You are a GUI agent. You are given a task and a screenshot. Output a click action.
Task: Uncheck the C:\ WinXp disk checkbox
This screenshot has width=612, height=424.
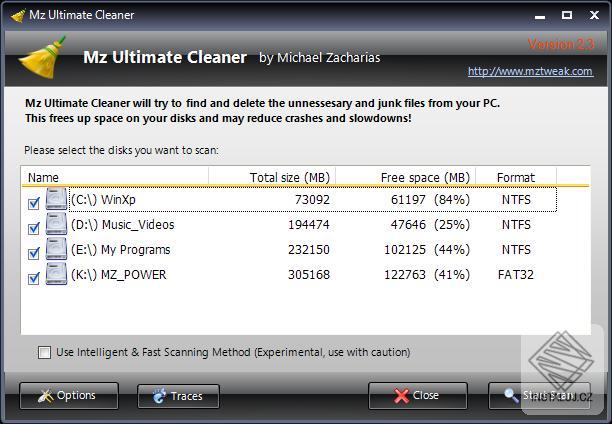click(34, 203)
